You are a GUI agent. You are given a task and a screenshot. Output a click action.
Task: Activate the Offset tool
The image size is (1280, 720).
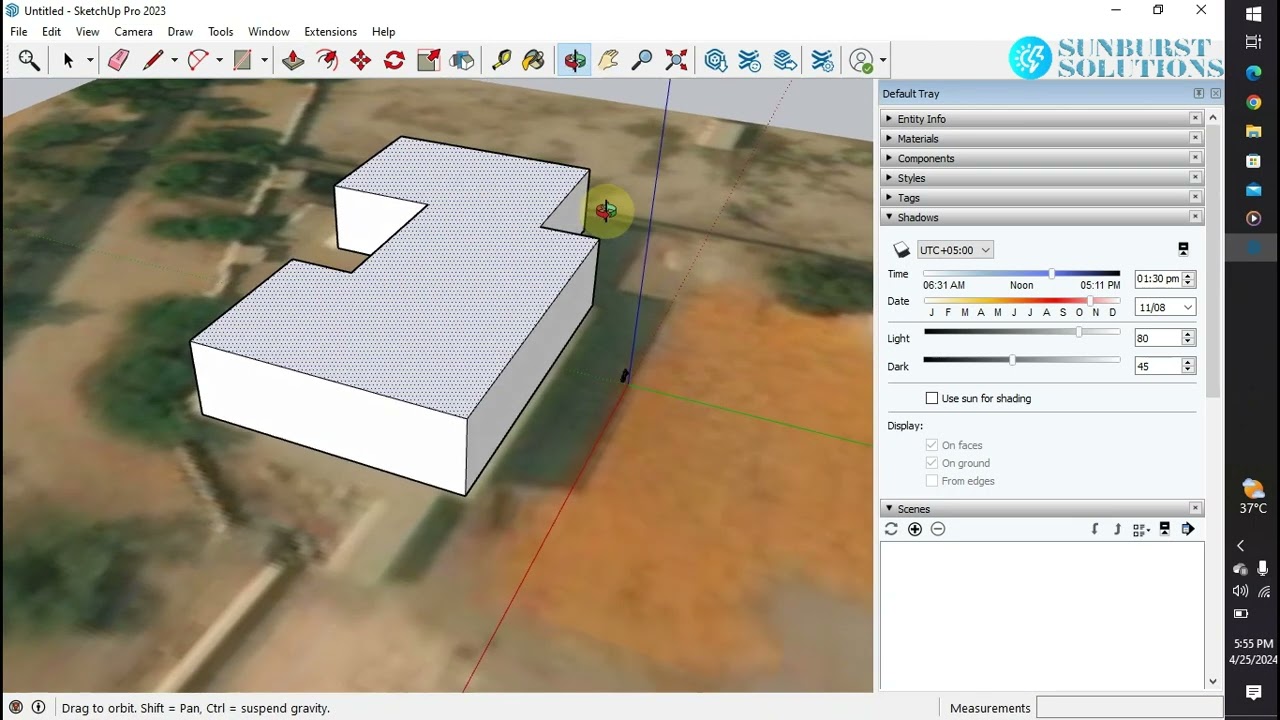click(x=327, y=61)
